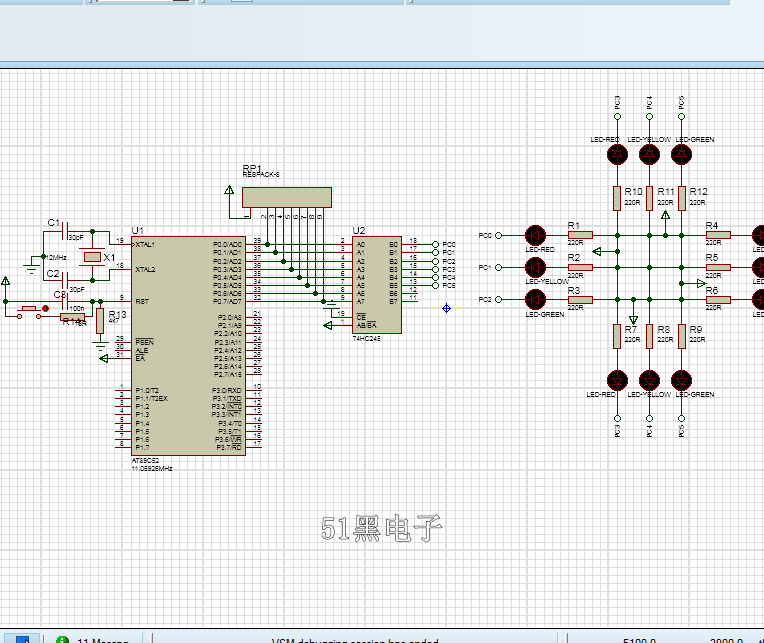The height and width of the screenshot is (643, 764).
Task: Select LED-GREEN connected to resistor R3
Action: click(535, 300)
